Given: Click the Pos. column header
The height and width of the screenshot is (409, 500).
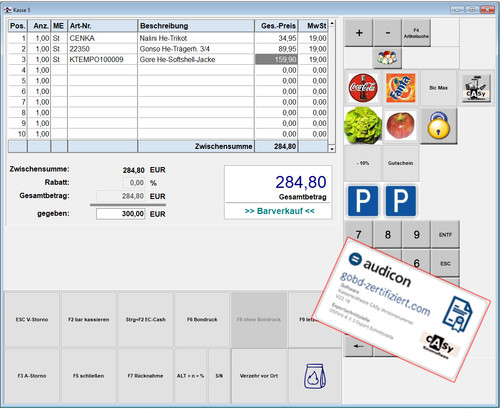Looking at the screenshot, I should click(x=18, y=26).
